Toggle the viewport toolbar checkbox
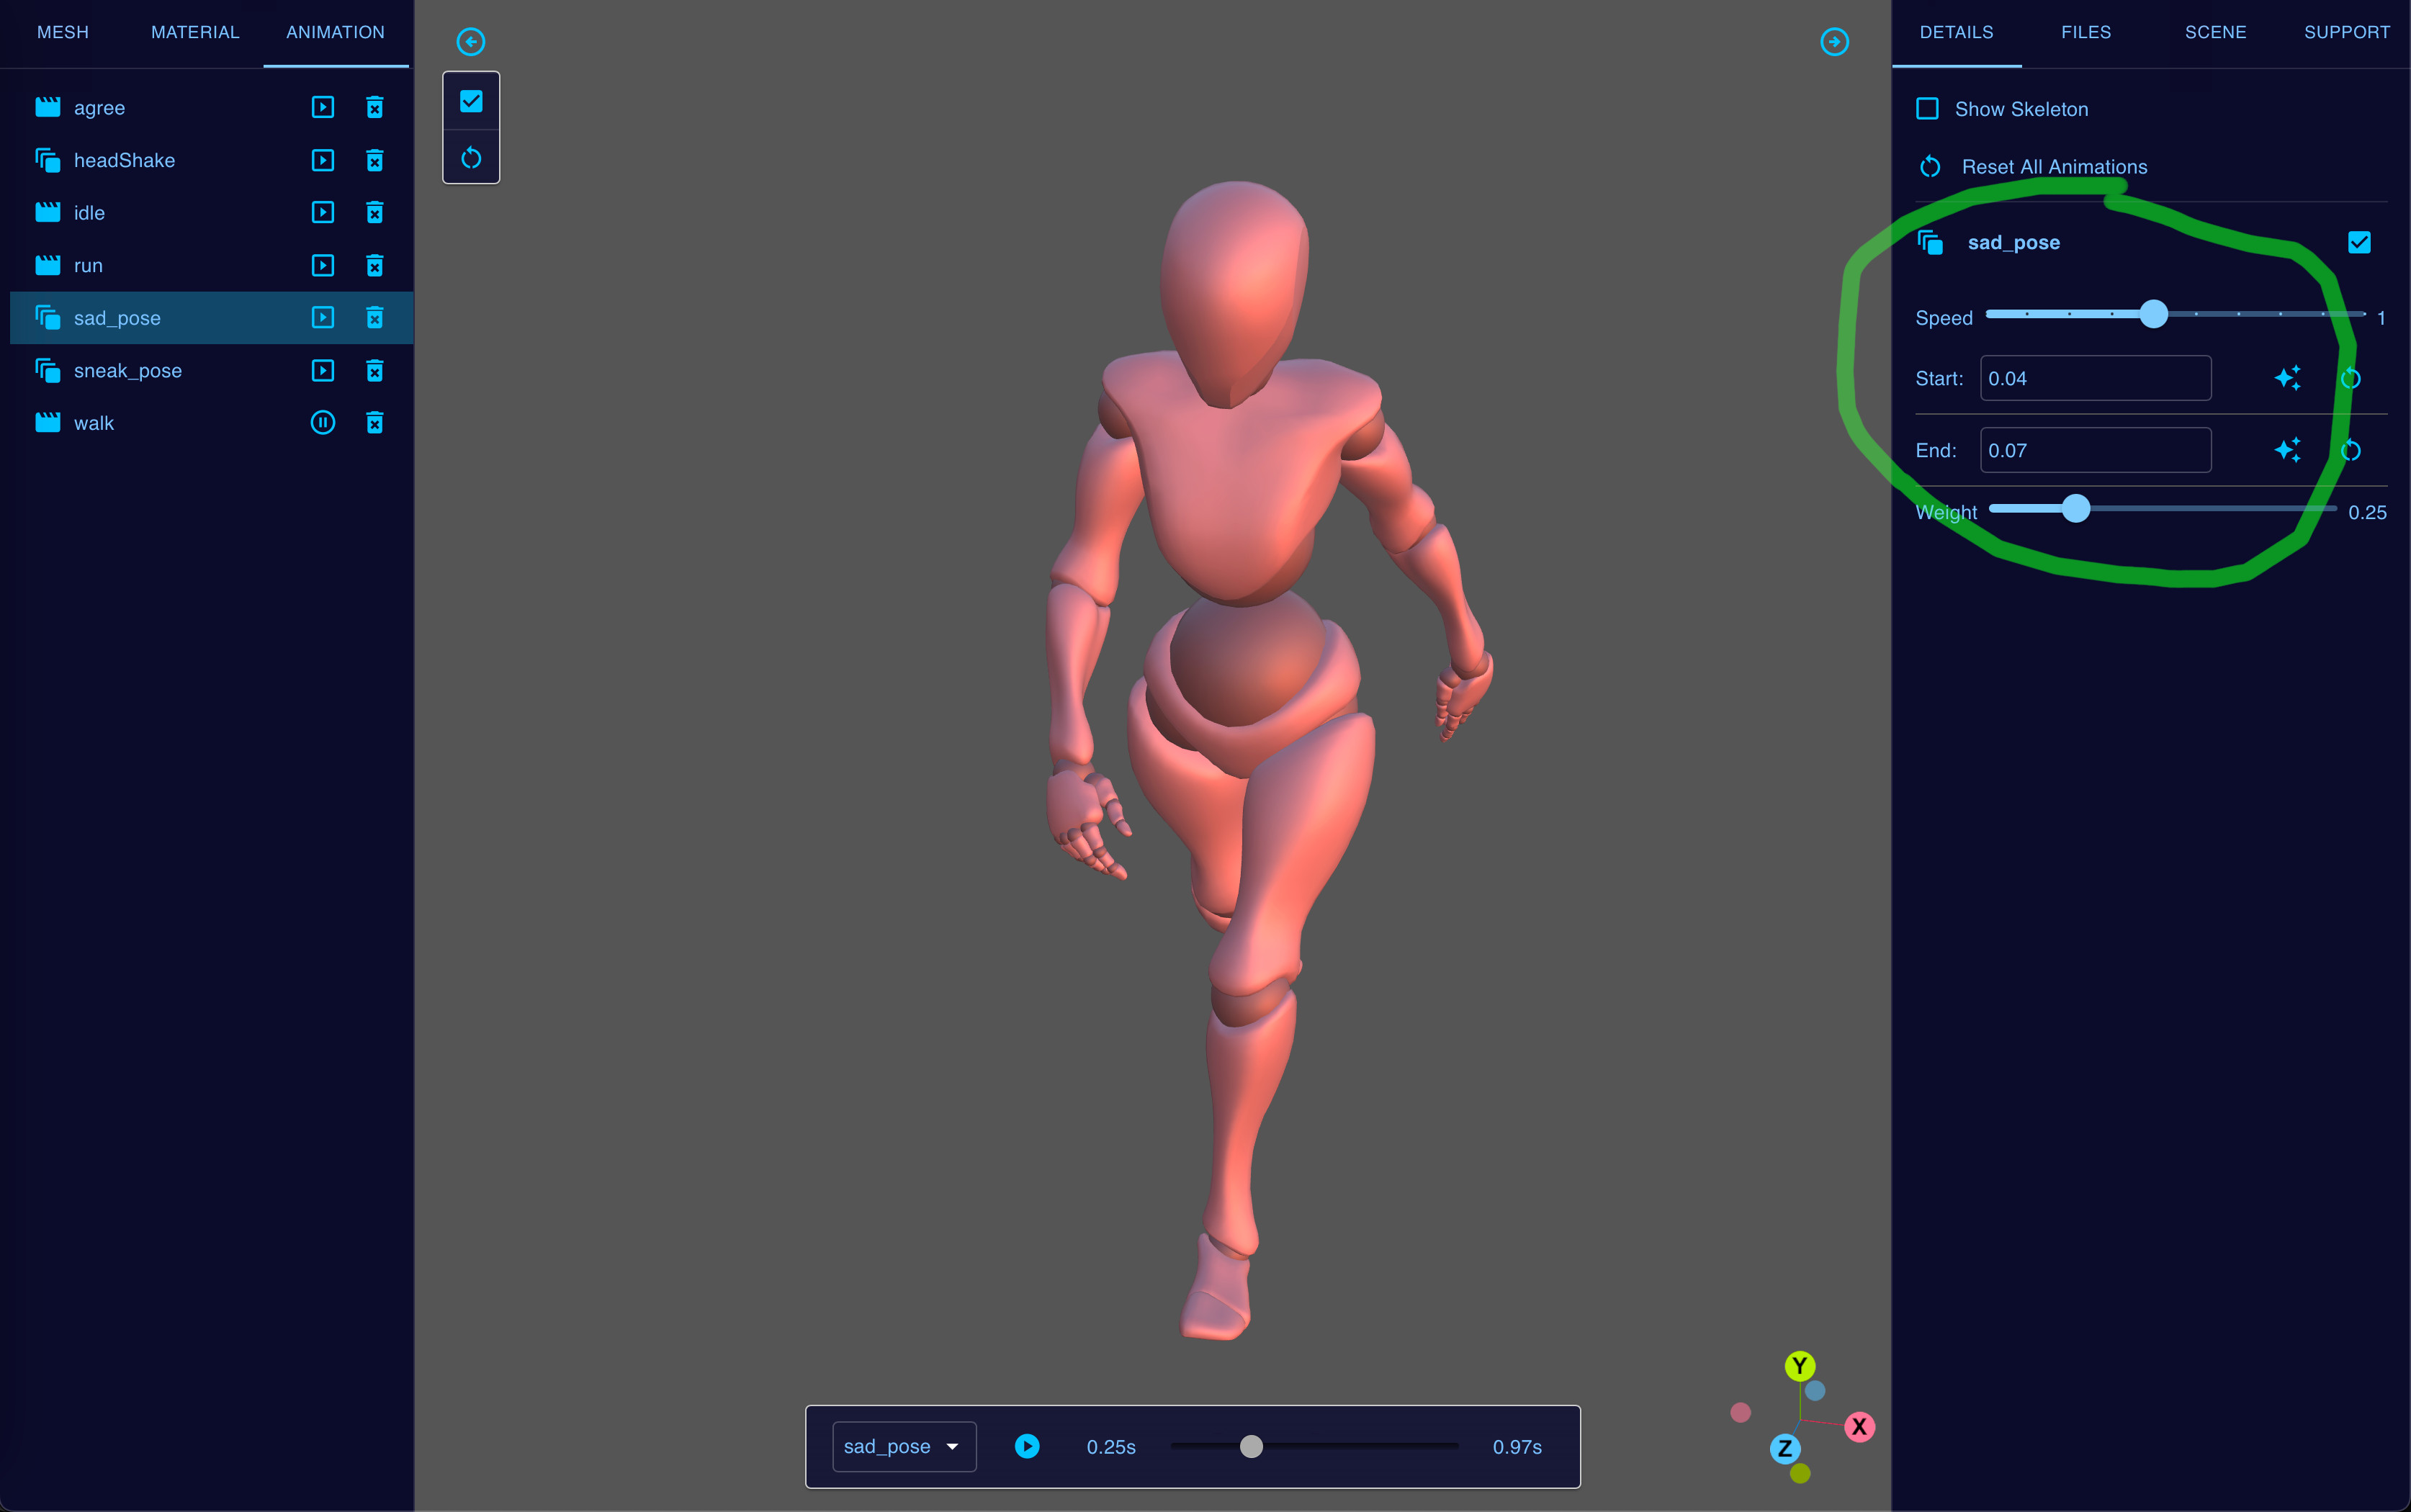This screenshot has width=2411, height=1512. (471, 101)
